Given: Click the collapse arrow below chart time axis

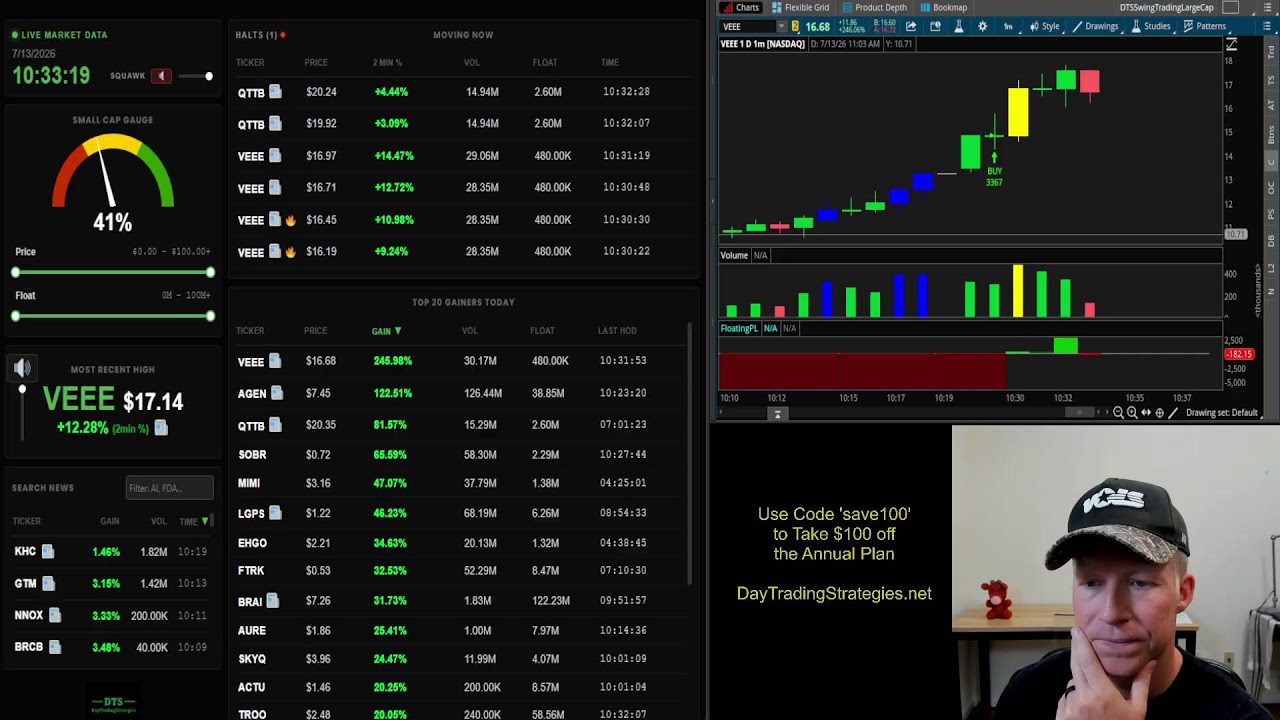Looking at the screenshot, I should [x=777, y=413].
